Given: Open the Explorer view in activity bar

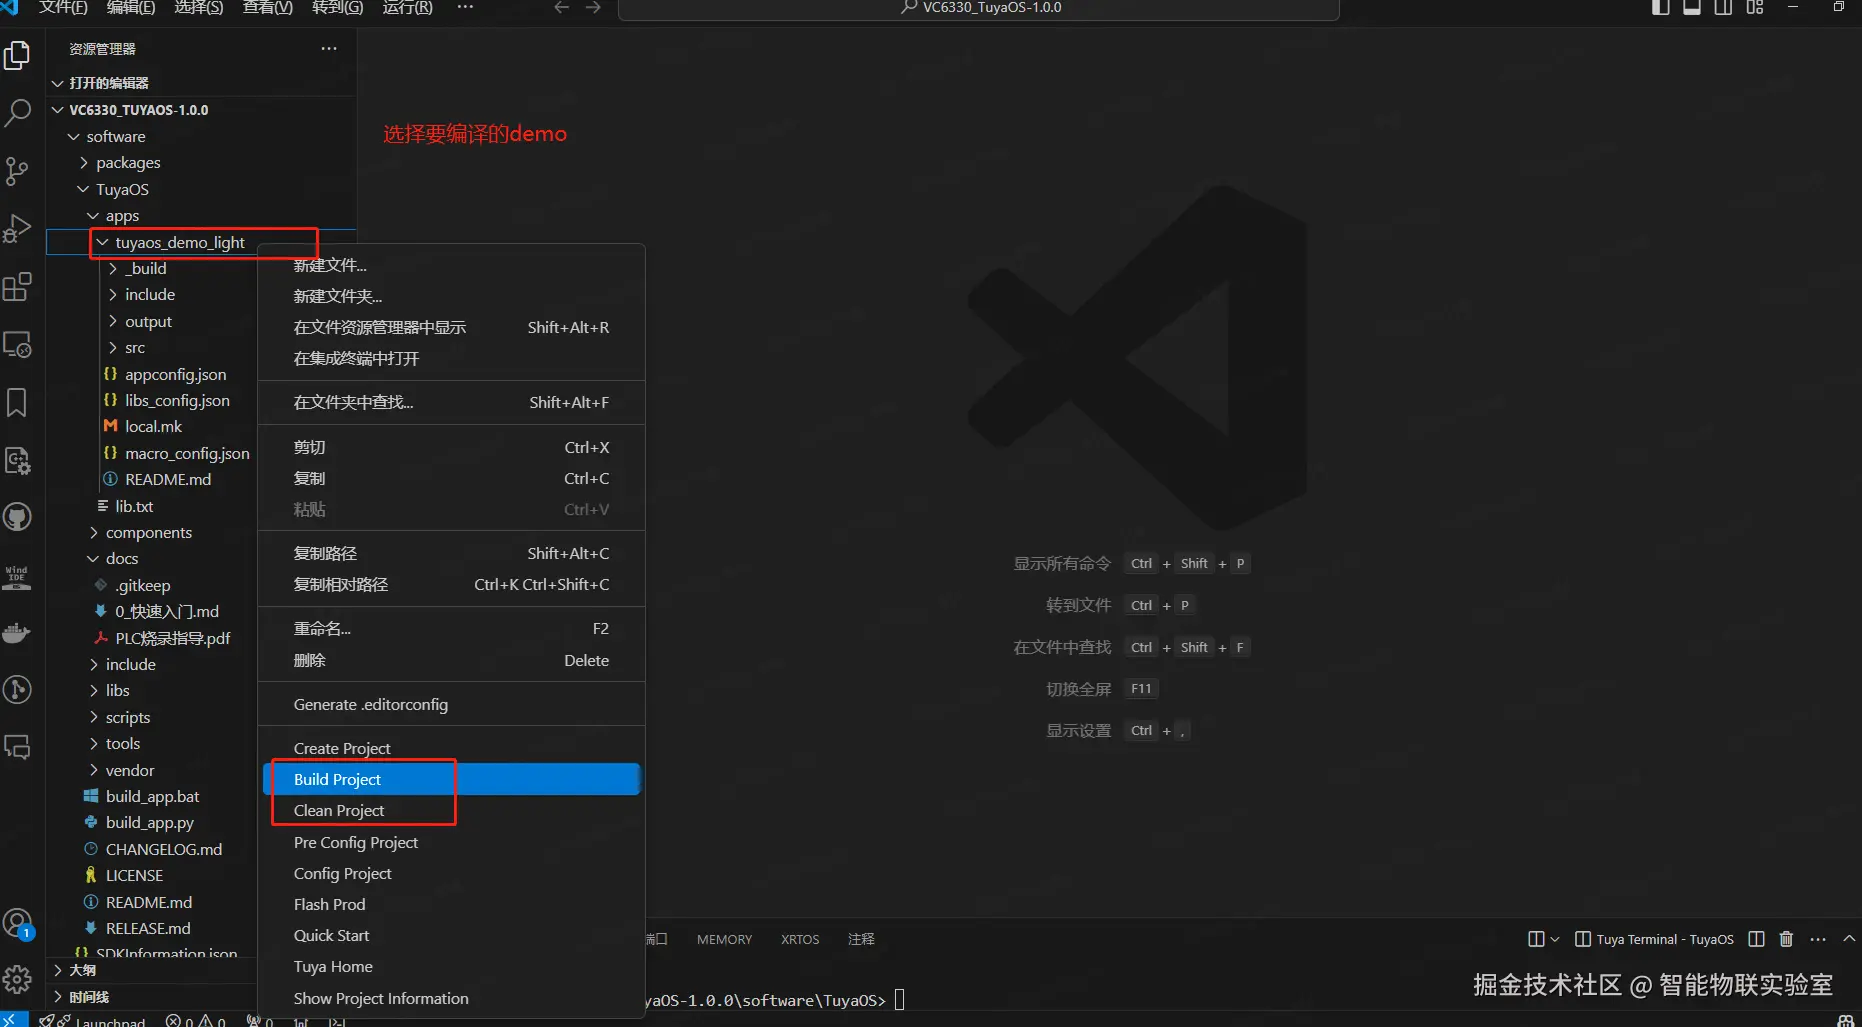Looking at the screenshot, I should click(17, 55).
